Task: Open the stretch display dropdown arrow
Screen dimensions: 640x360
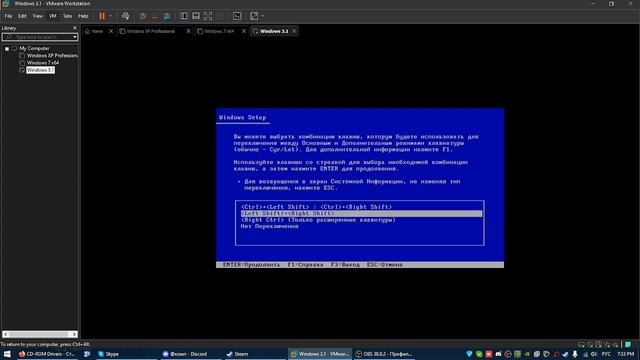Action: [x=263, y=16]
